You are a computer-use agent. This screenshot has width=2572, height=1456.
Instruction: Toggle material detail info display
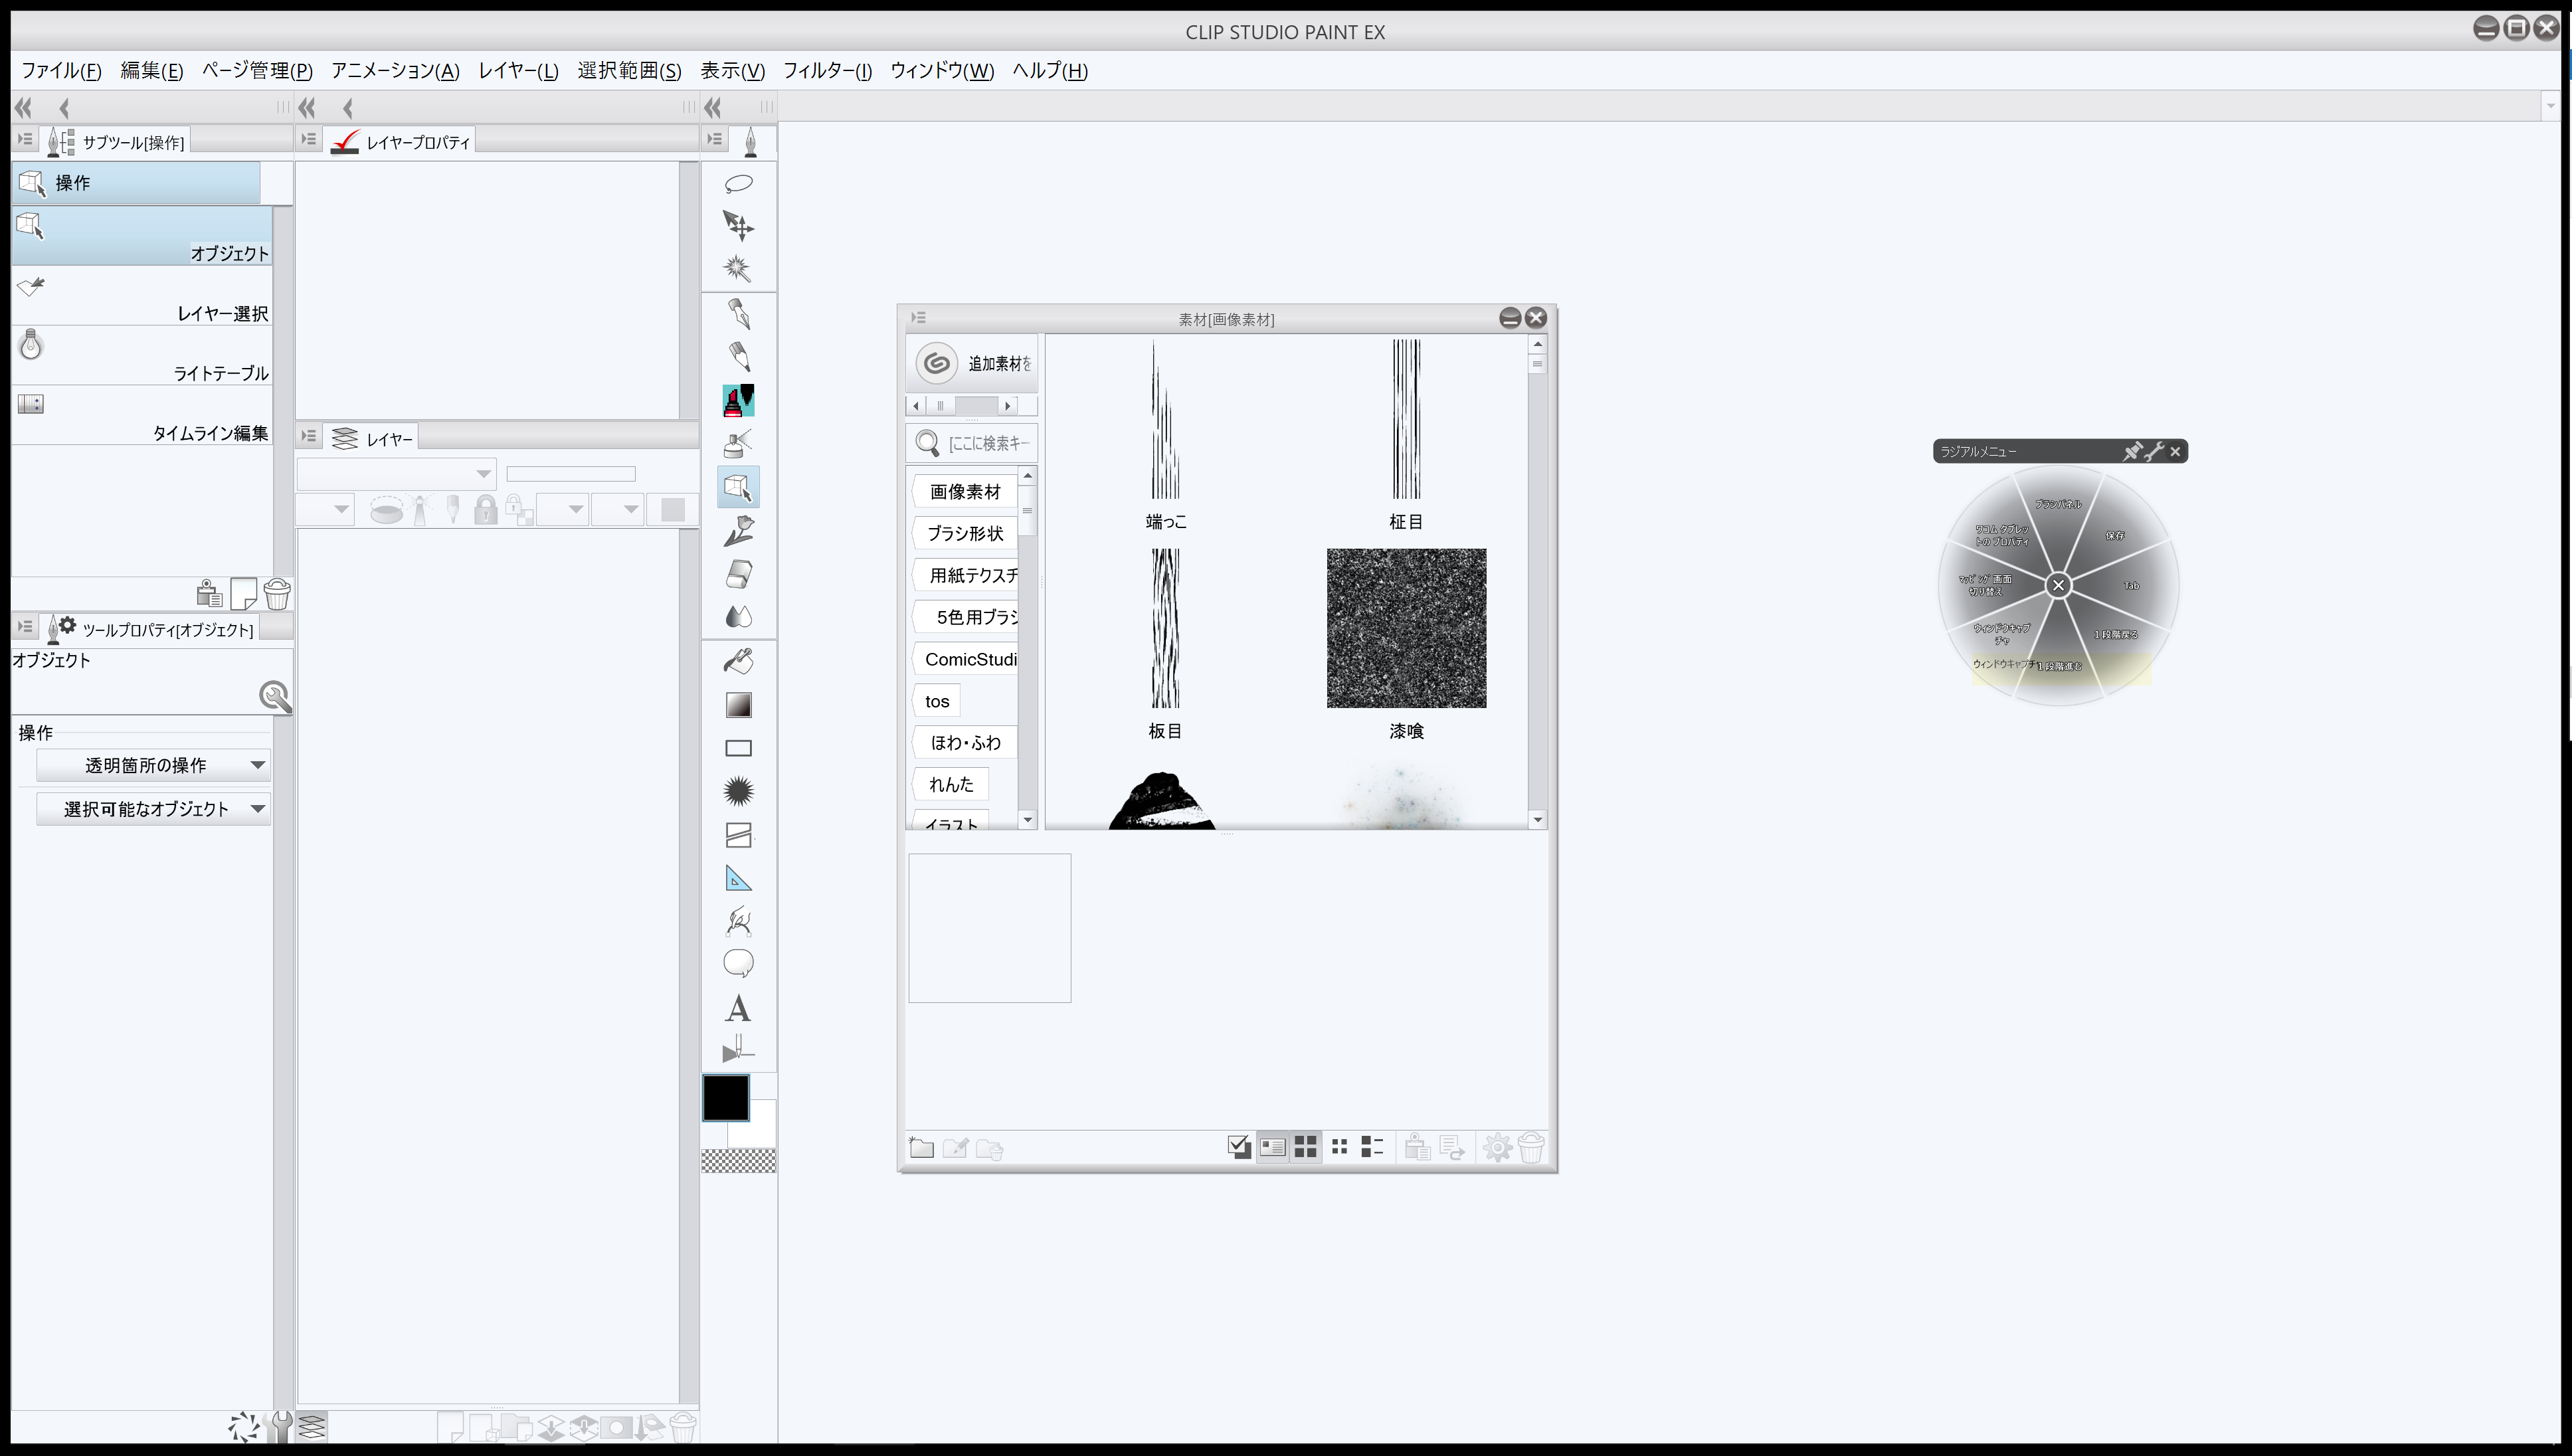click(1272, 1147)
